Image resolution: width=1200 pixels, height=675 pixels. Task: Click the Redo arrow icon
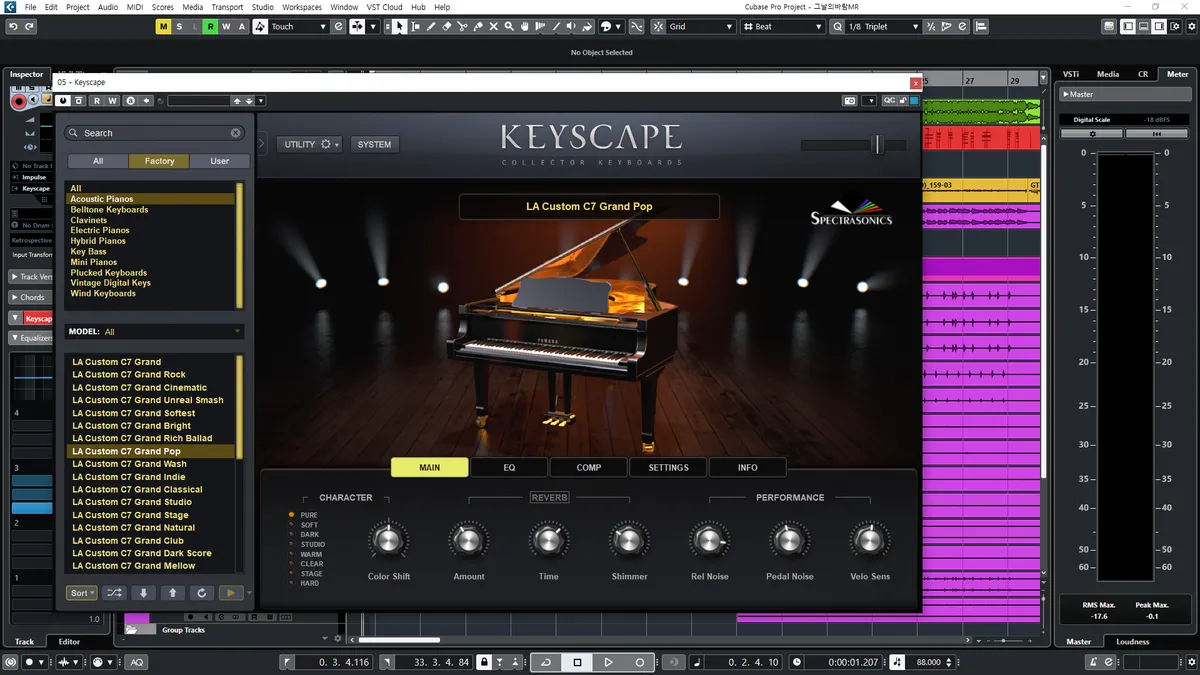30,27
